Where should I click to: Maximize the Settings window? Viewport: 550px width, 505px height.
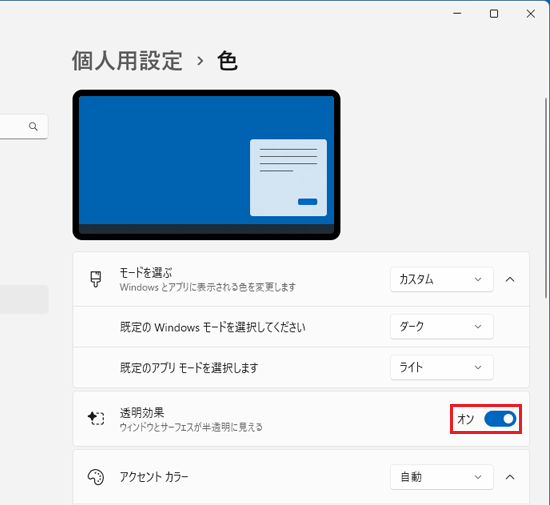pyautogui.click(x=494, y=14)
